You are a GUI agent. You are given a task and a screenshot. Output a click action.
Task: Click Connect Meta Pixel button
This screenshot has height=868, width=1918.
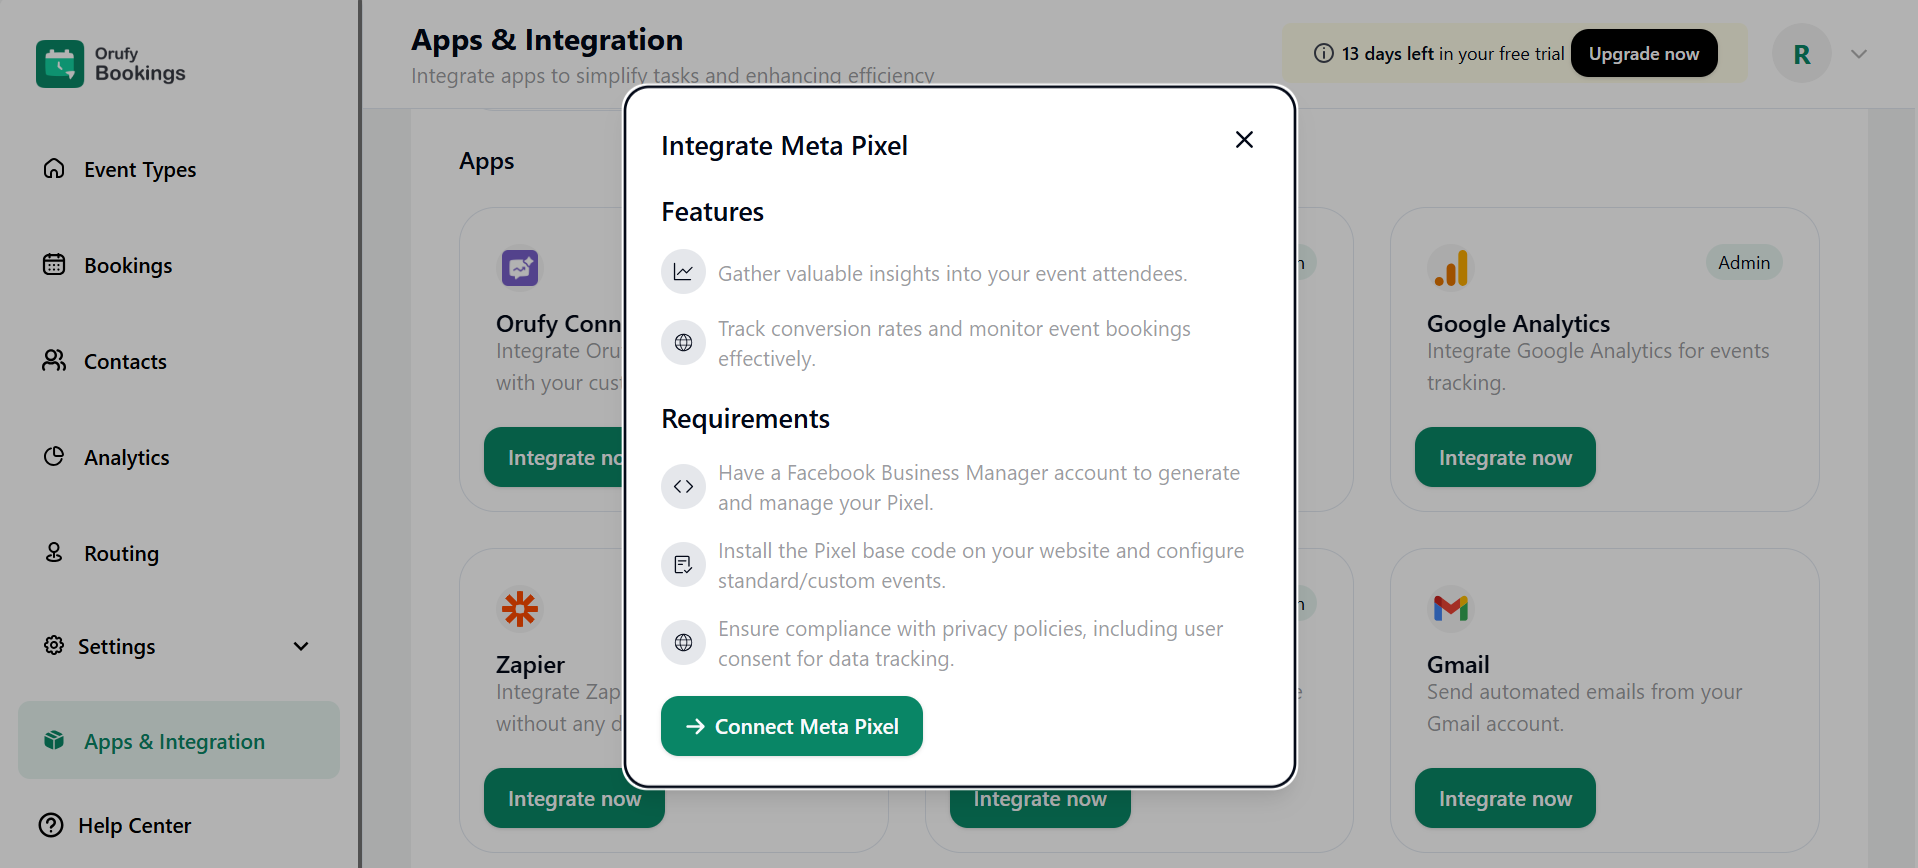[x=792, y=726]
